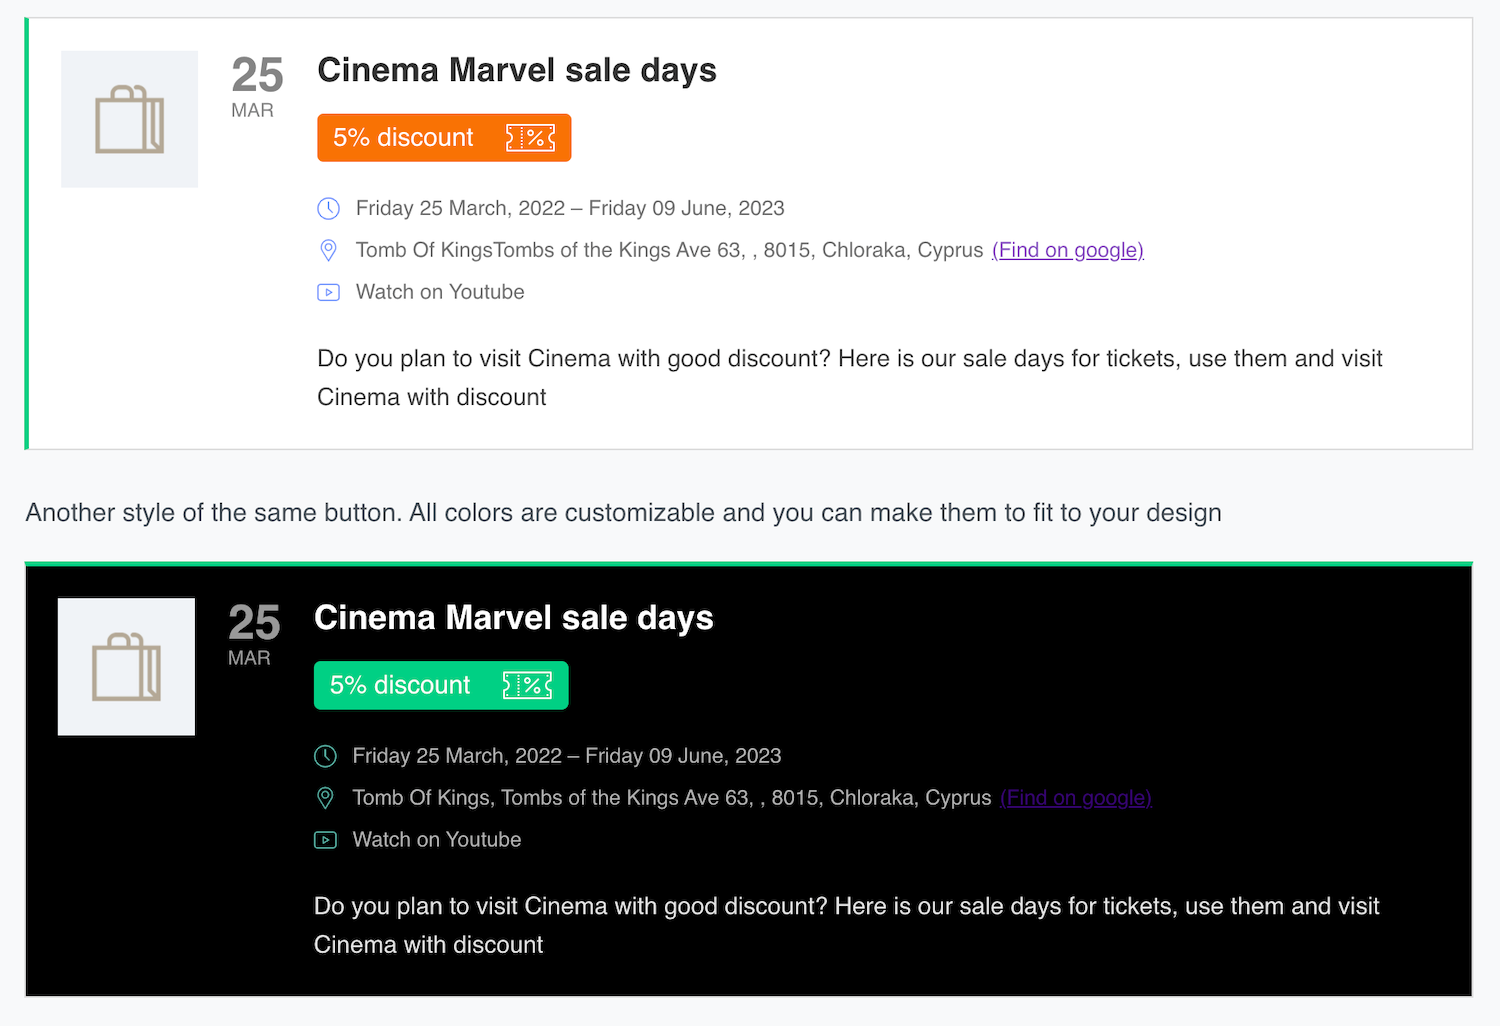Click the shopping bag thumbnail in the white card
Screen dimensions: 1500x1026
129,119
